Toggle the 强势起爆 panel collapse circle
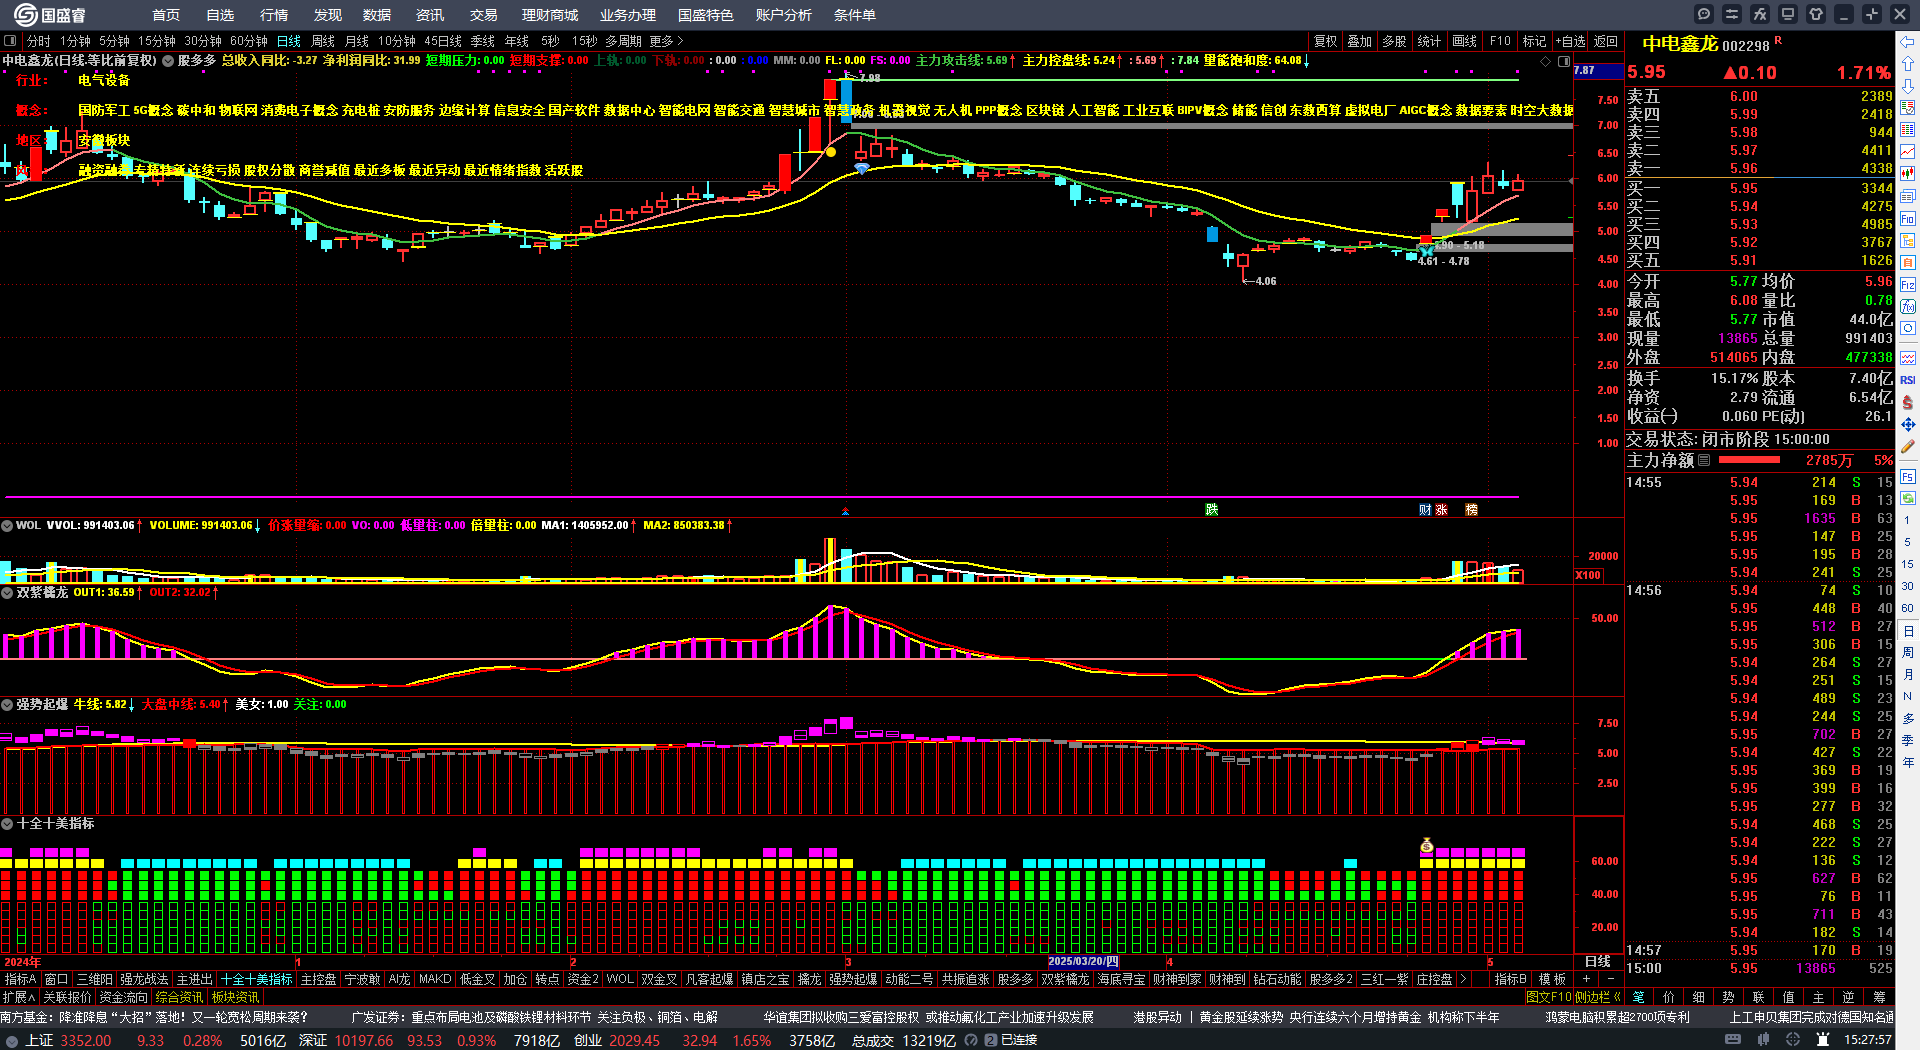The width and height of the screenshot is (1920, 1050). tap(7, 705)
